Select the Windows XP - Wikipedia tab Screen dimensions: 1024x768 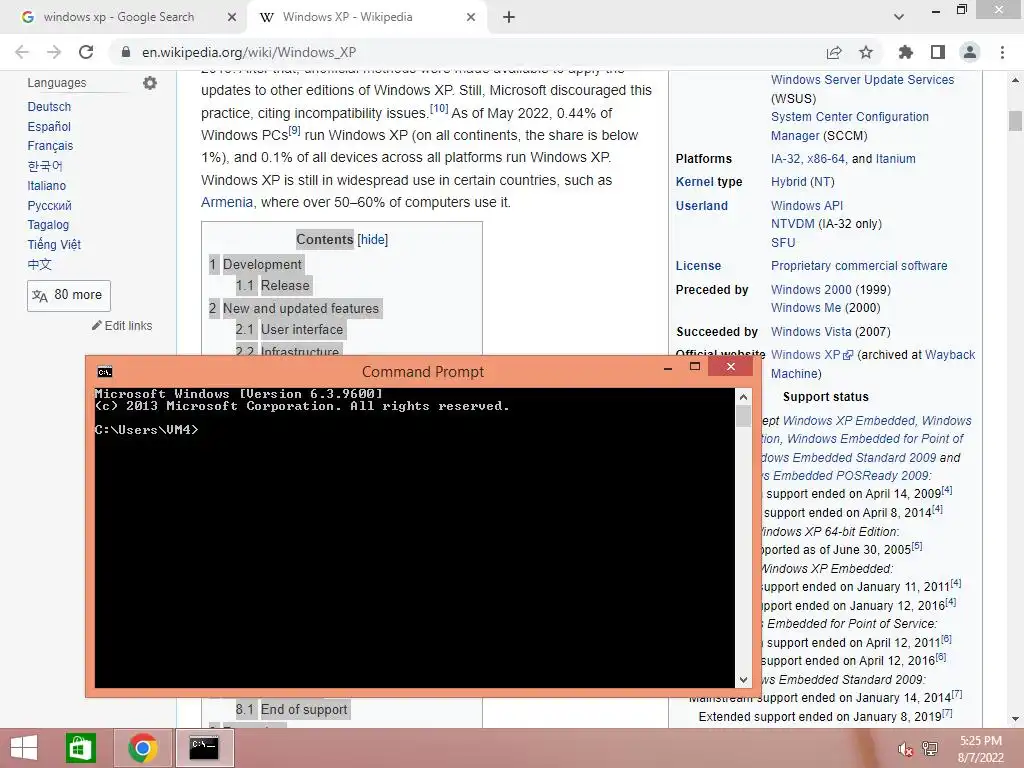tap(348, 17)
